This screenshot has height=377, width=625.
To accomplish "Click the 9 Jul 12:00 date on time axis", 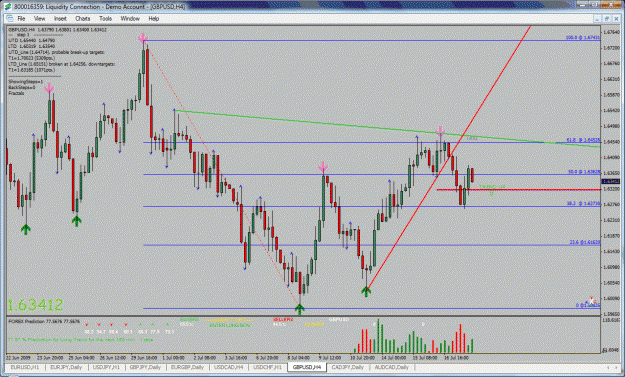I will [x=330, y=358].
